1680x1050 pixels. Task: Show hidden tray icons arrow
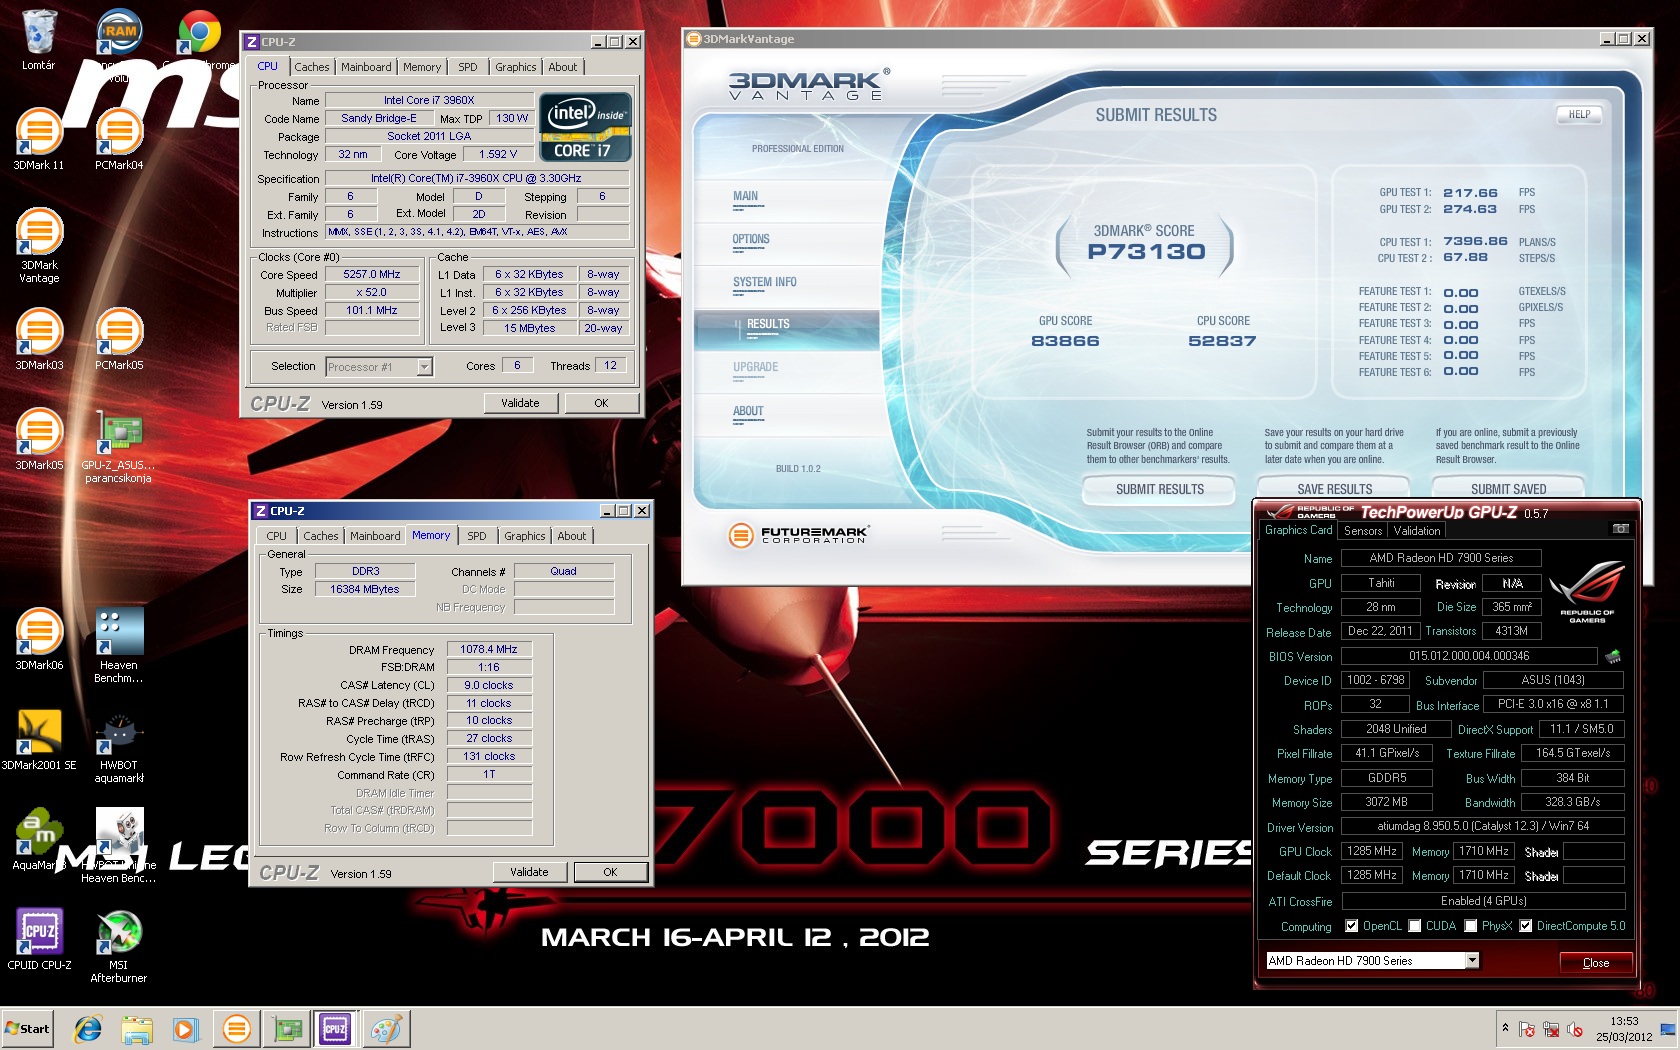(1505, 1028)
